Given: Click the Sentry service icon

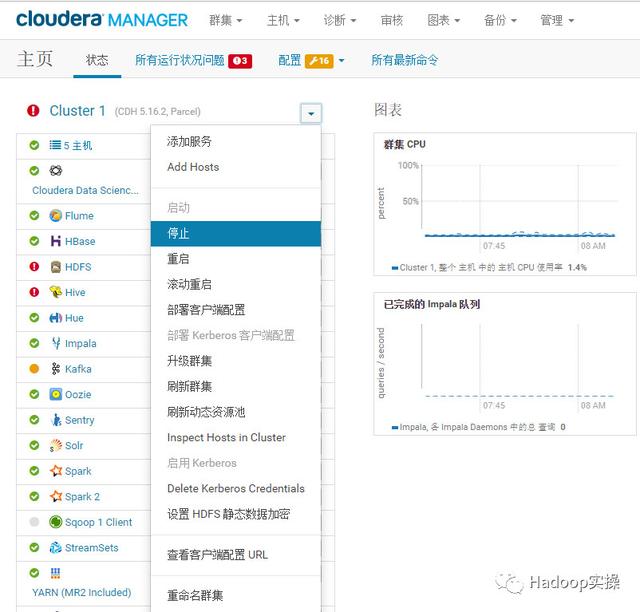Looking at the screenshot, I should (56, 420).
